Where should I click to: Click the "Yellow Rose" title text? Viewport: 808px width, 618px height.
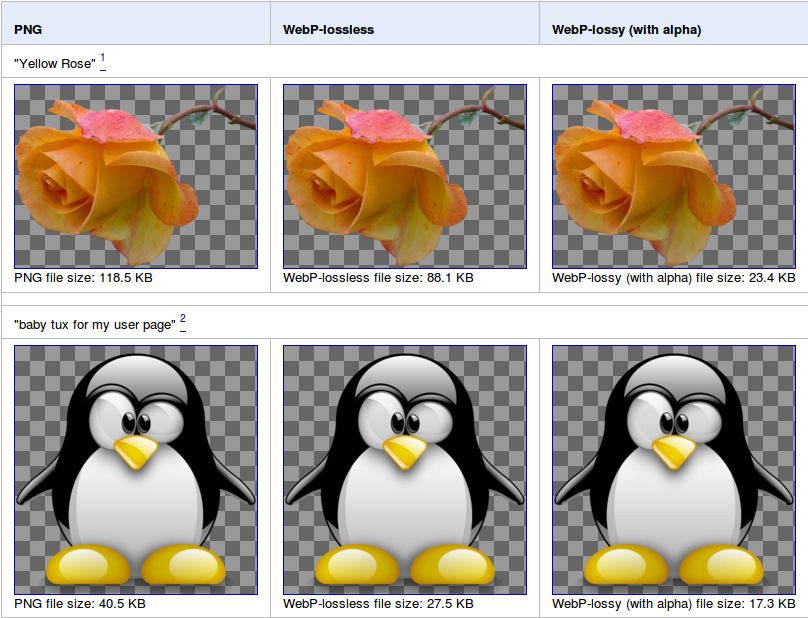(x=55, y=63)
